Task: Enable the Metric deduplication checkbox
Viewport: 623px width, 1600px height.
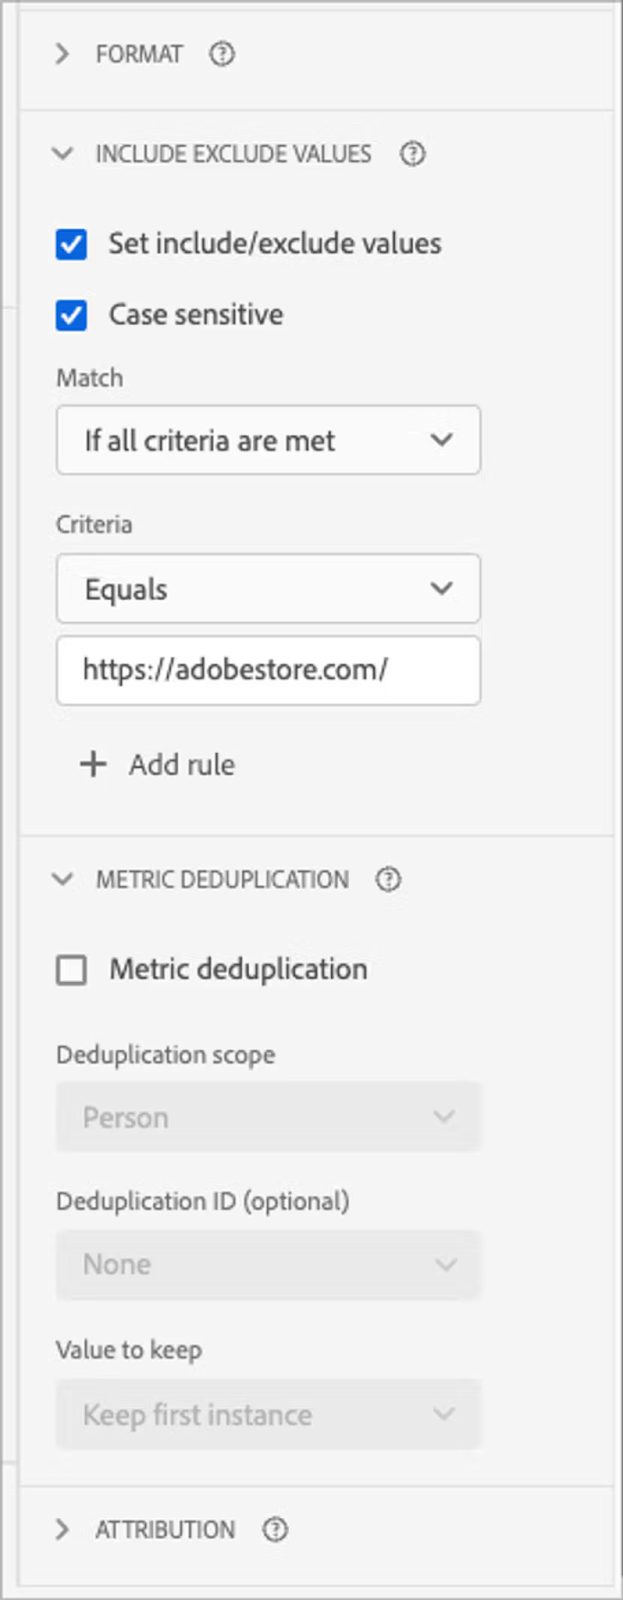Action: click(71, 969)
